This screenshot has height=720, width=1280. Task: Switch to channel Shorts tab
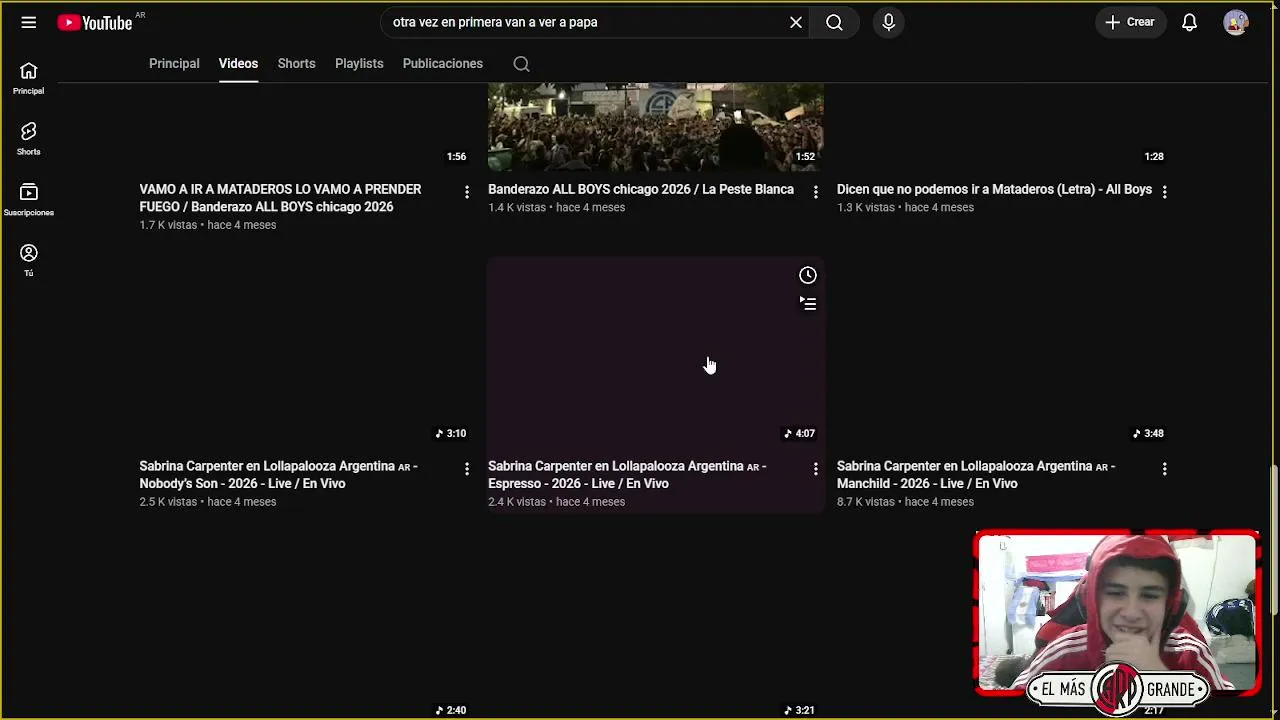point(296,63)
